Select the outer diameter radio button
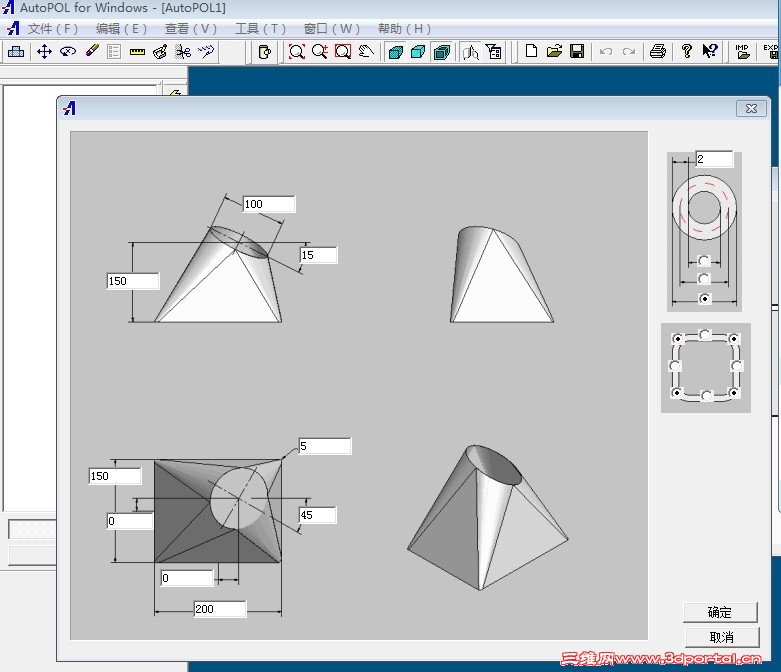781x672 pixels. pyautogui.click(x=705, y=299)
